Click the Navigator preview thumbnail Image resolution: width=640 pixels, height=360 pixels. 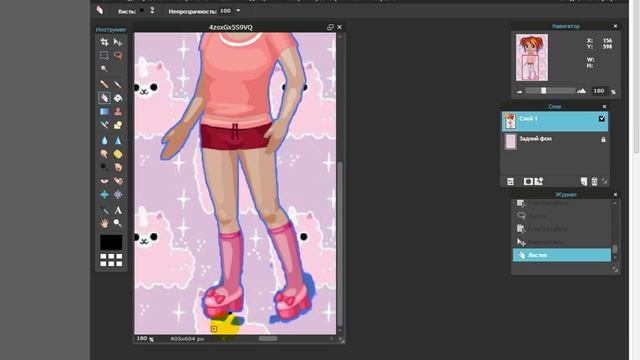click(532, 57)
